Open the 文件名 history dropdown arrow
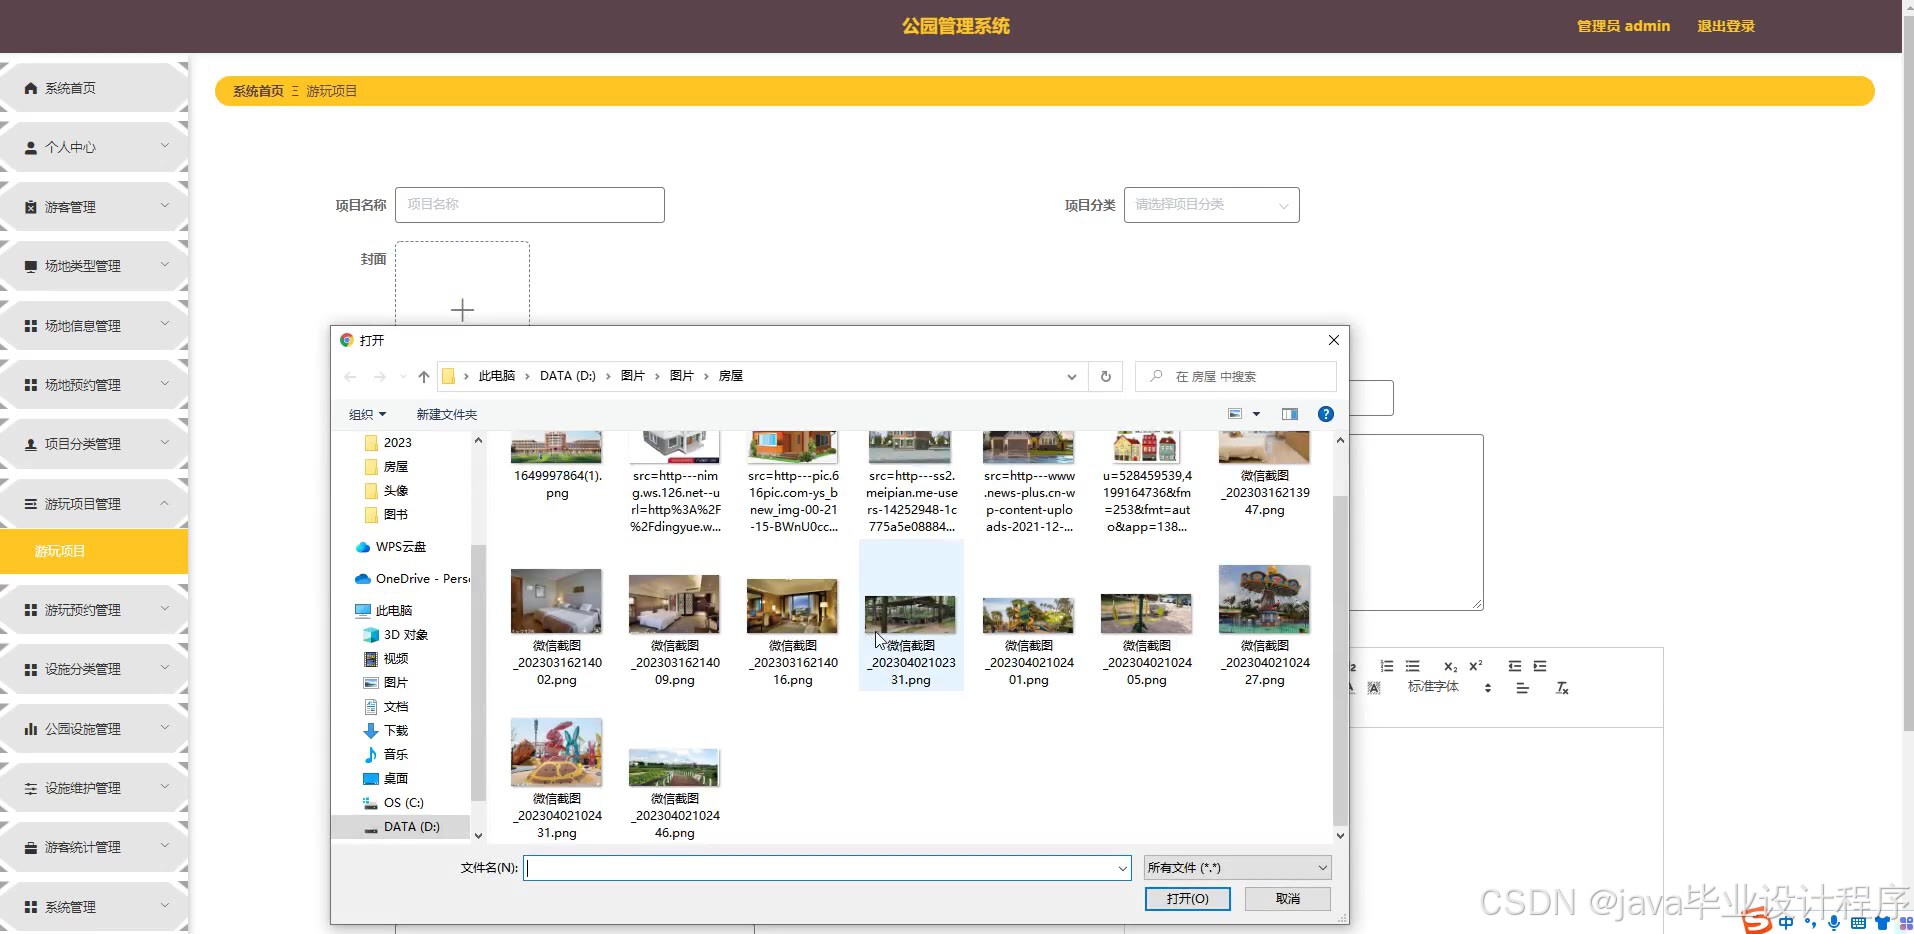The width and height of the screenshot is (1914, 934). (x=1122, y=868)
